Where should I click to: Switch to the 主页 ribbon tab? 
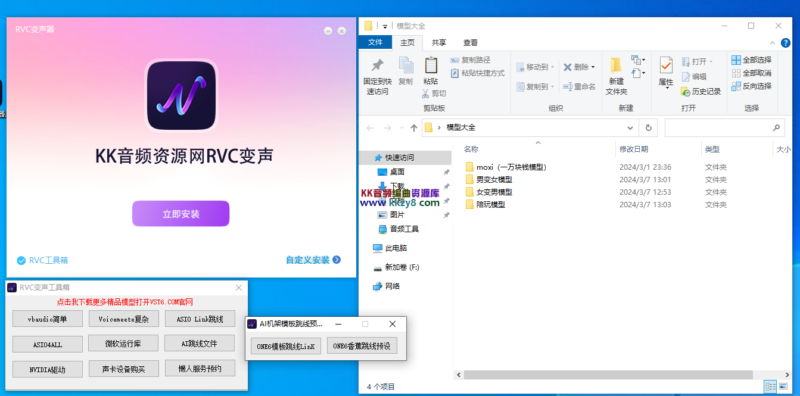coord(407,43)
